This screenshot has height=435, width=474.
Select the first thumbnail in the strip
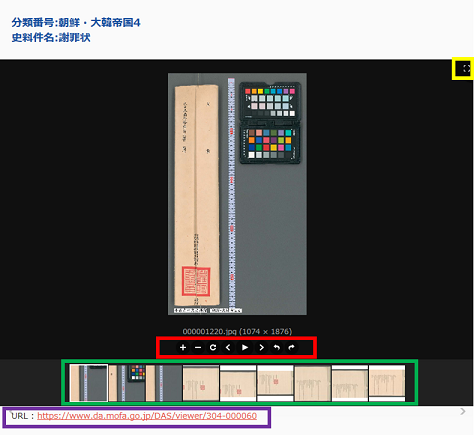[x=89, y=383]
